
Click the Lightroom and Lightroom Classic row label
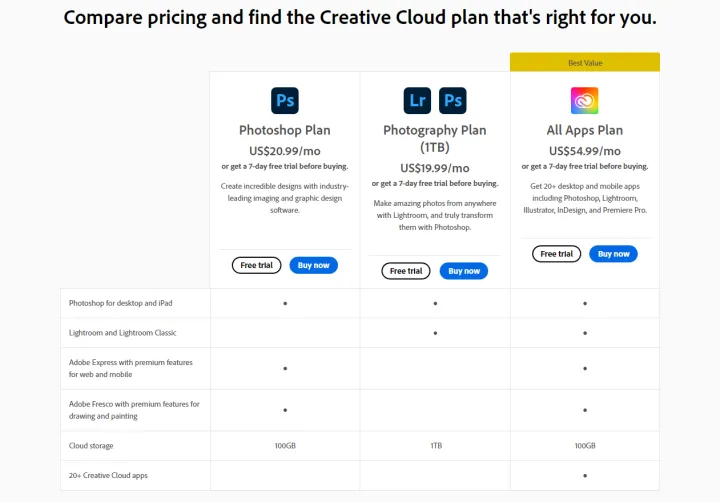pos(123,332)
